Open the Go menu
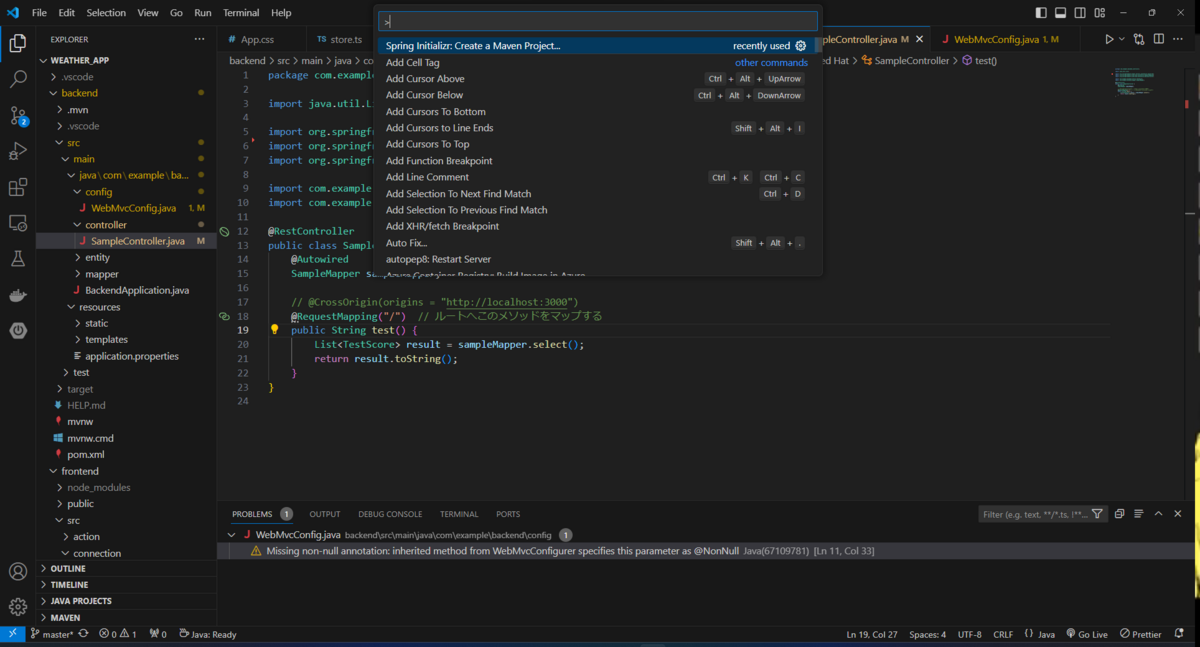This screenshot has height=647, width=1200. pos(176,12)
